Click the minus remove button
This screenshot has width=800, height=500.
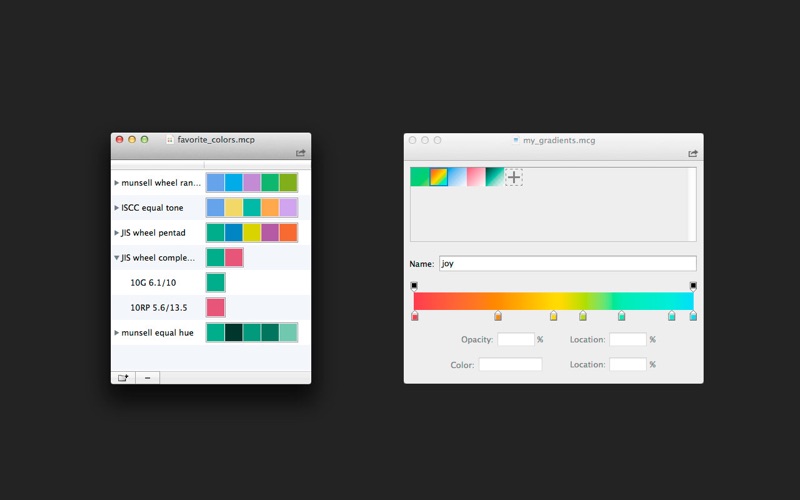[148, 378]
